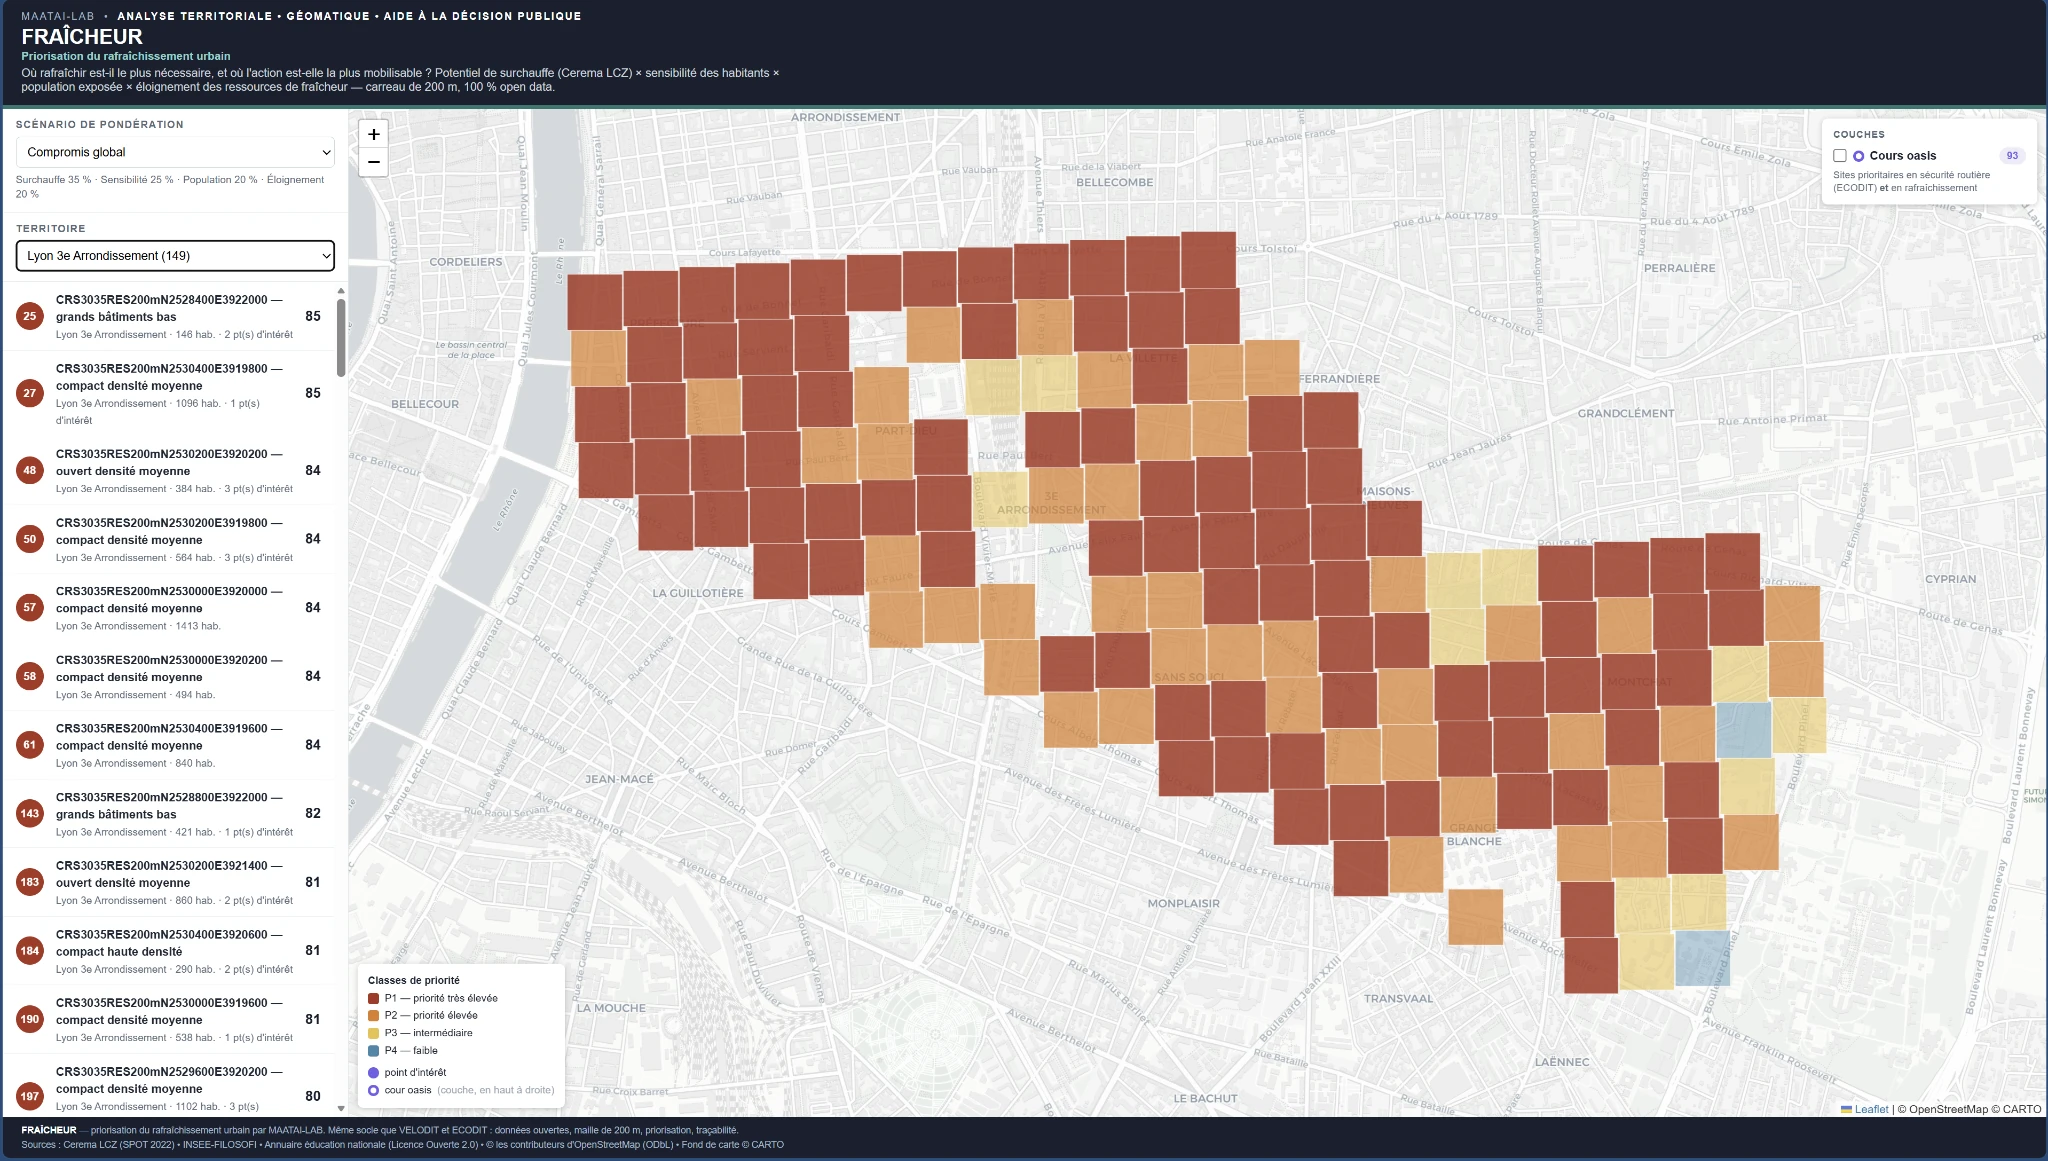
Task: Click the Cours oasis layer label
Action: tap(1902, 156)
